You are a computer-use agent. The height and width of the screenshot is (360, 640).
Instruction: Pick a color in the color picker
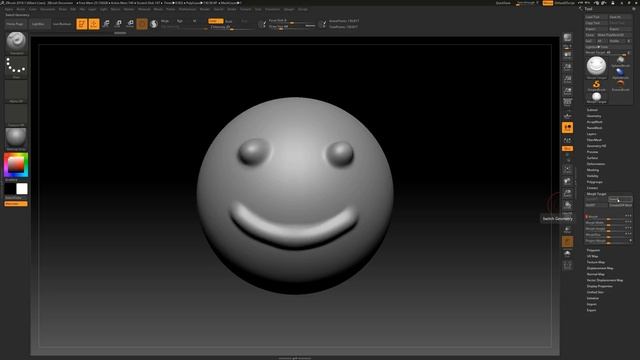[16, 165]
